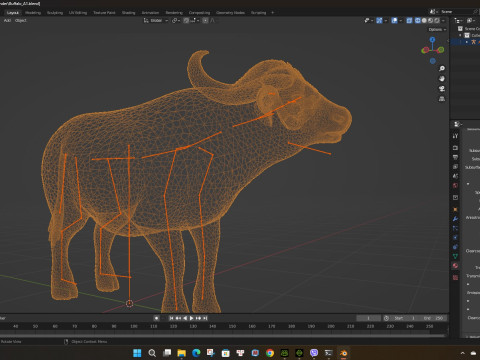
Task: Select wireframe viewport shading
Action: (x=418, y=20)
